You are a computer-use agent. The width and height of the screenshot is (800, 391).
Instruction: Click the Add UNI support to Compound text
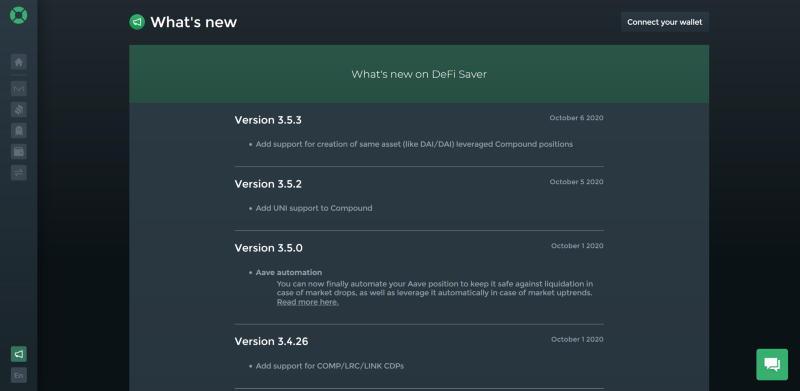pos(314,208)
